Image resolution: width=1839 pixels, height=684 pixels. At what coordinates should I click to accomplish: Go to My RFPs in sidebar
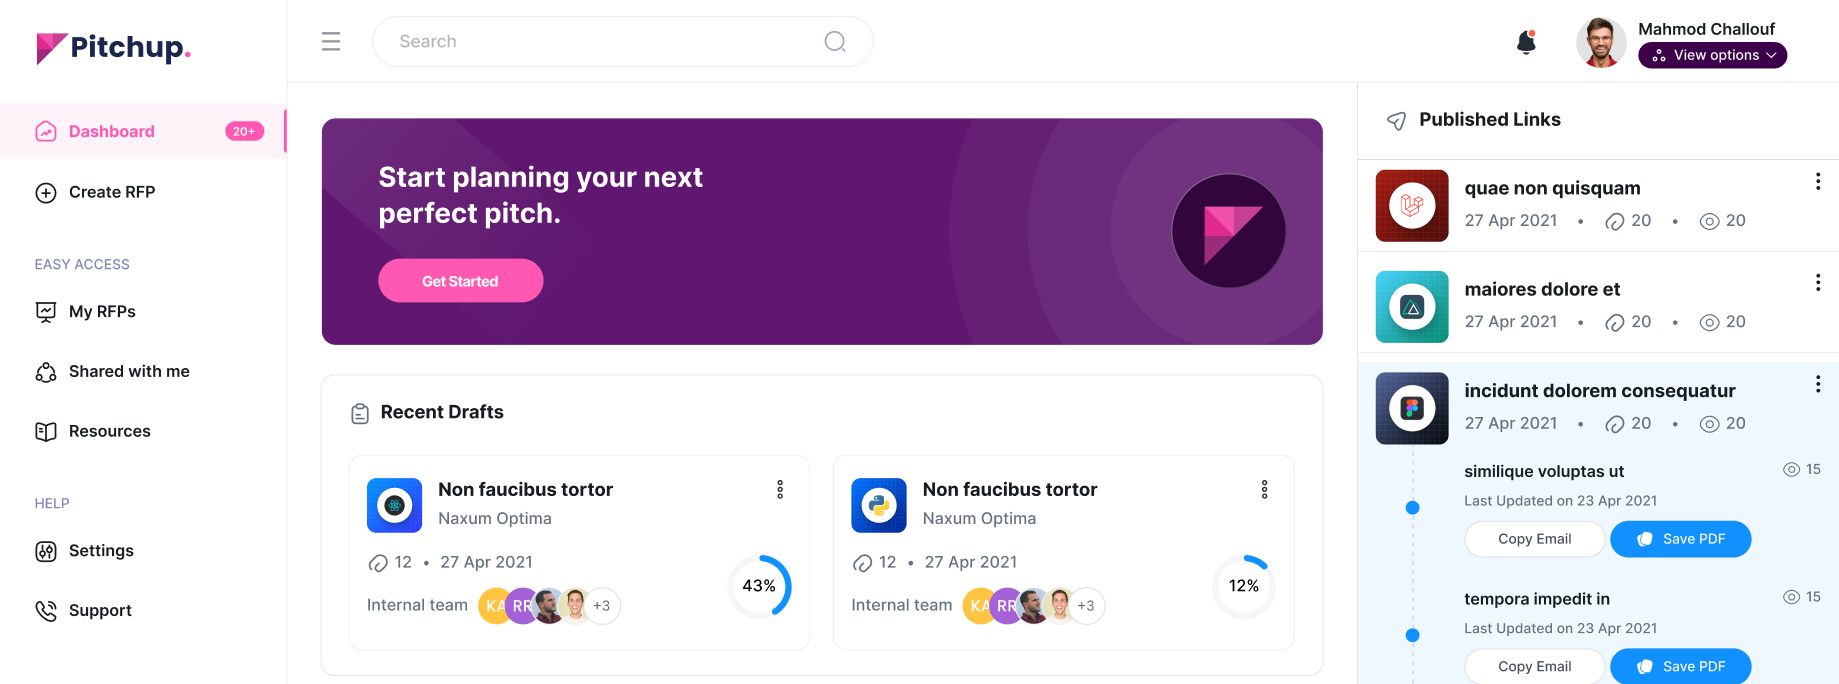coord(102,312)
